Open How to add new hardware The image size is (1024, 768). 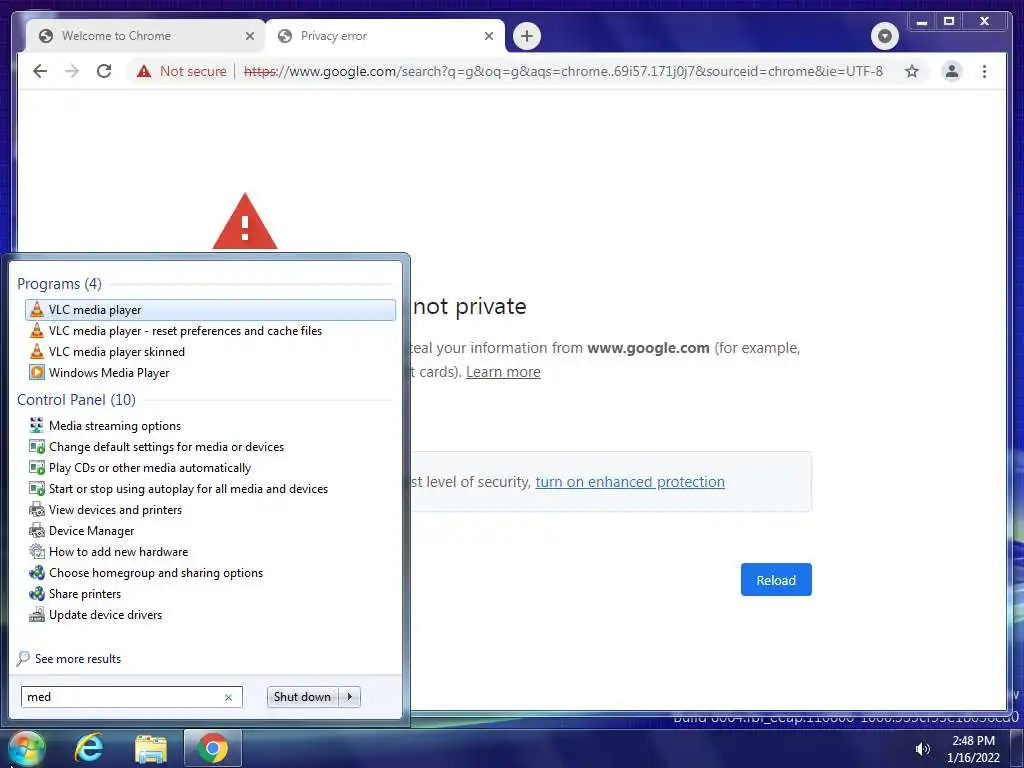point(210,551)
